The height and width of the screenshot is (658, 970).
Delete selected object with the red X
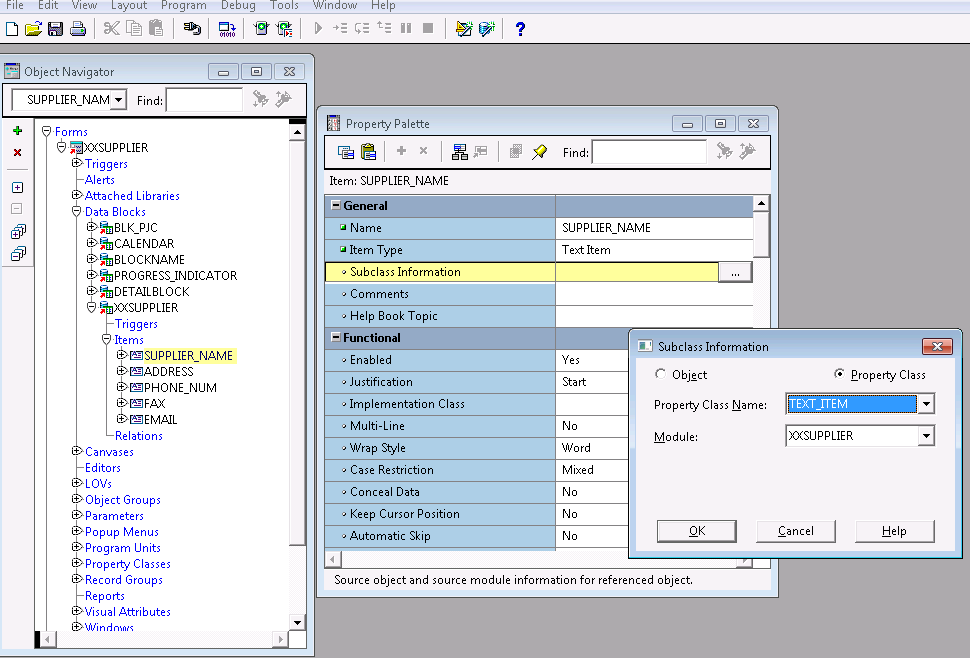(17, 153)
